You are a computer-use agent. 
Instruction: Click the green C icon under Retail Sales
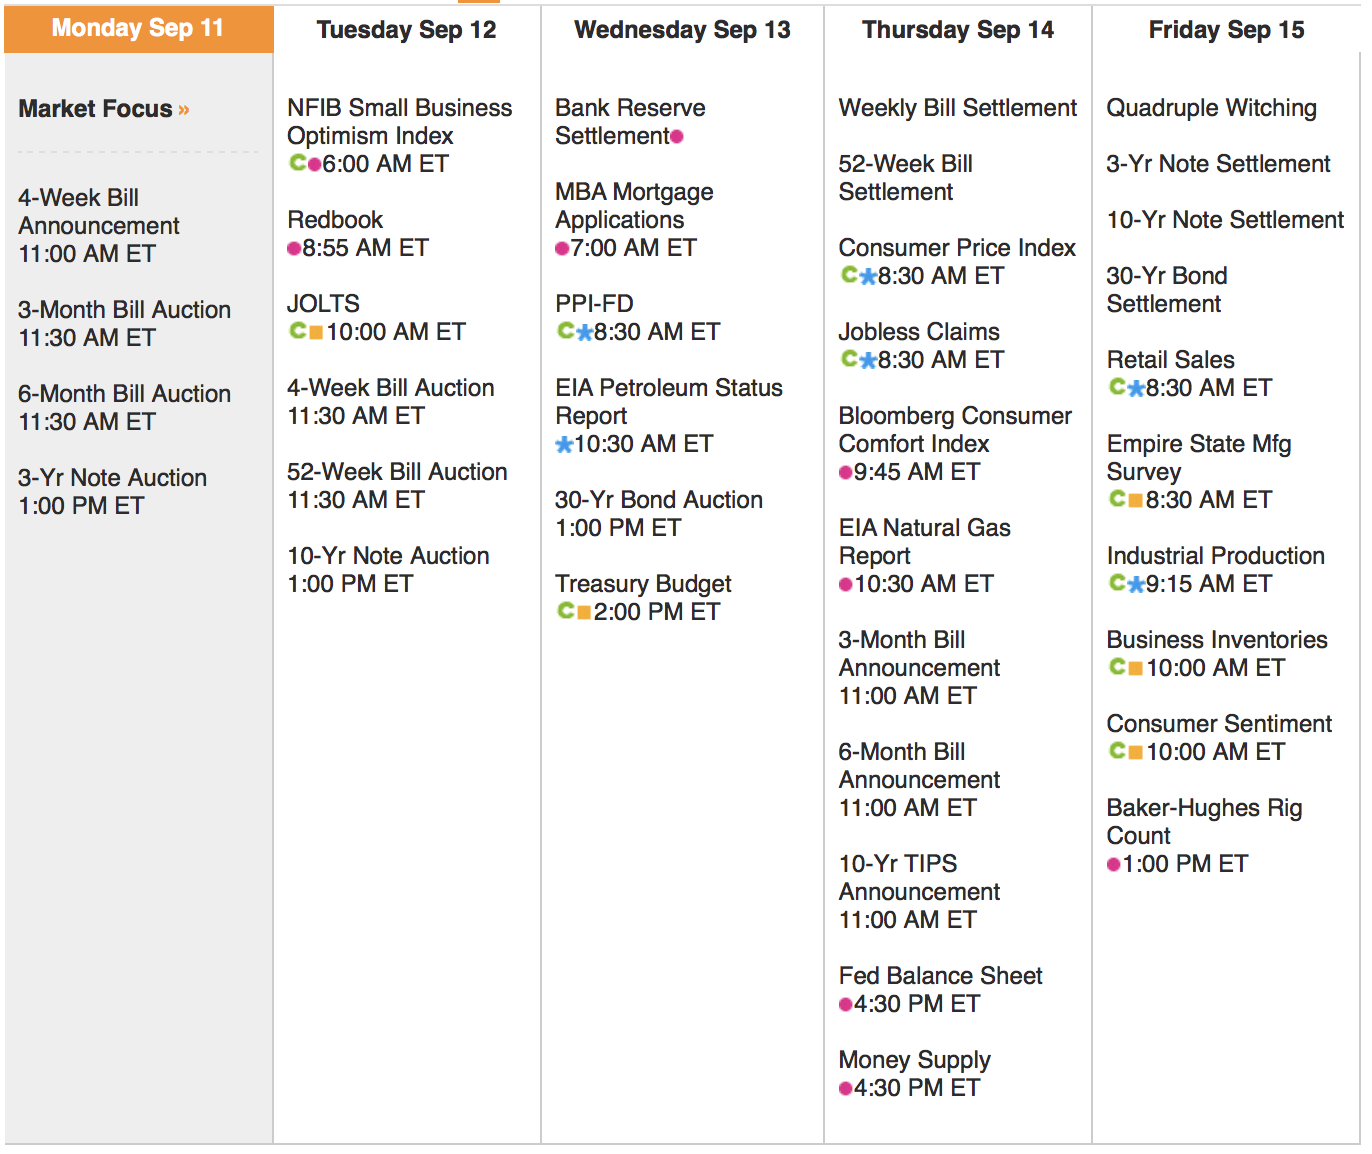coord(1117,386)
